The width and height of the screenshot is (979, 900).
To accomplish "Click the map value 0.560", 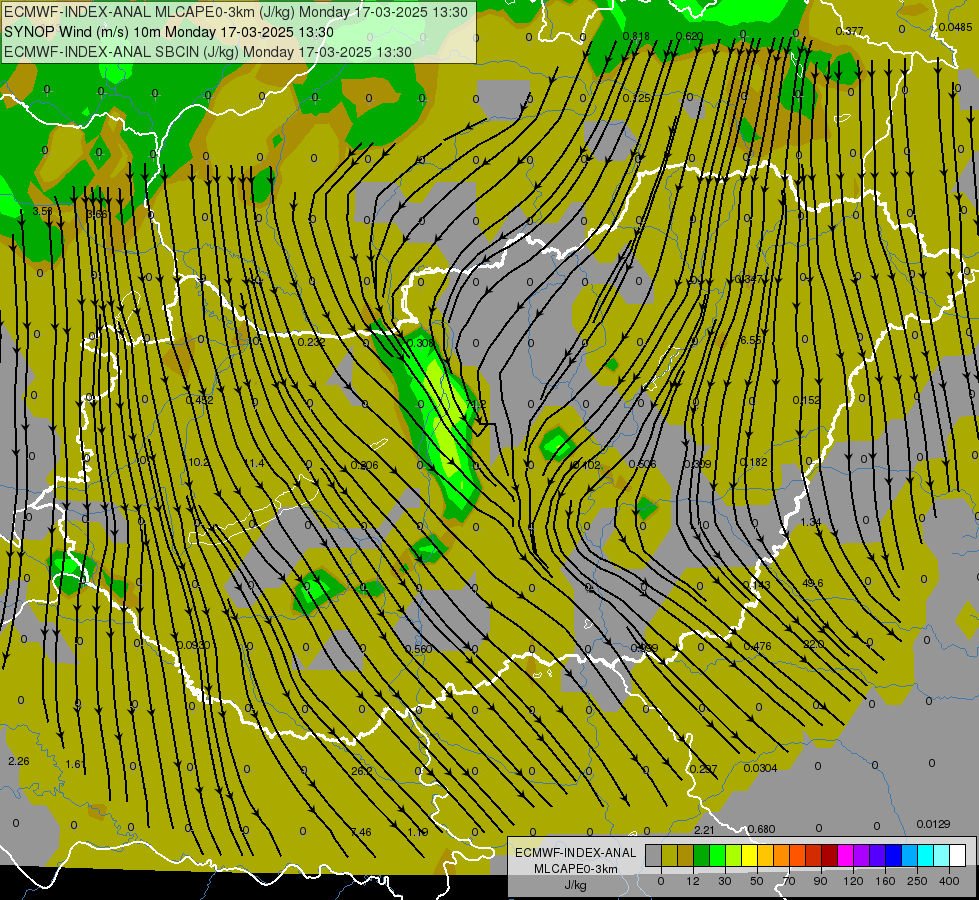I will click(x=418, y=649).
